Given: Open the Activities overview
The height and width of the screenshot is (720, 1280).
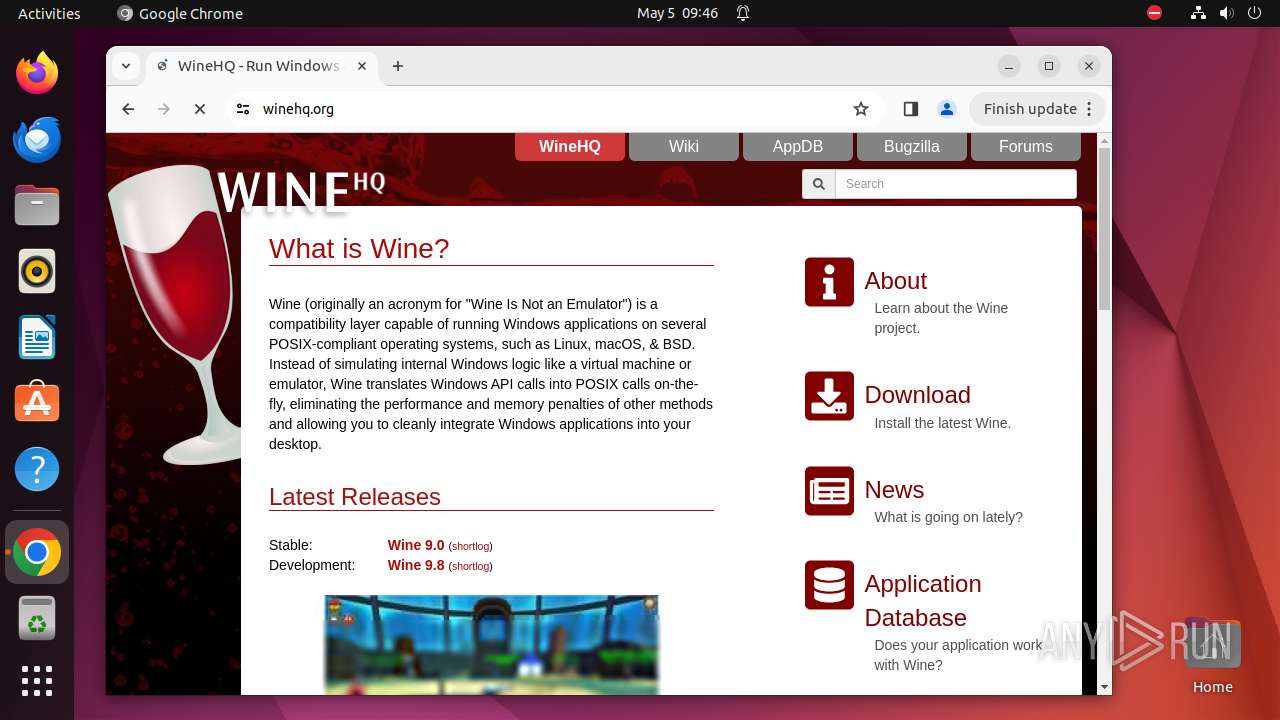Looking at the screenshot, I should click(49, 13).
